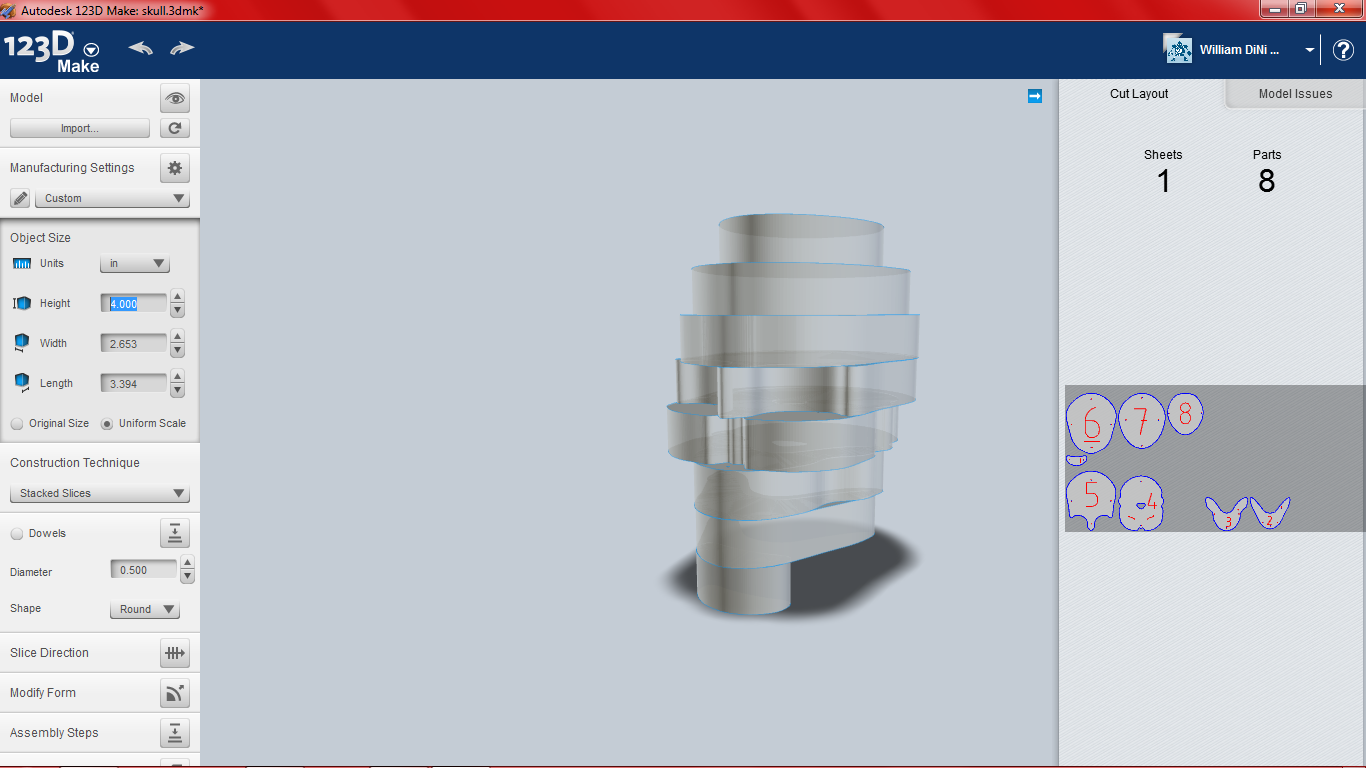Click the Undo arrow icon
Image resolution: width=1366 pixels, height=768 pixels.
coord(141,48)
